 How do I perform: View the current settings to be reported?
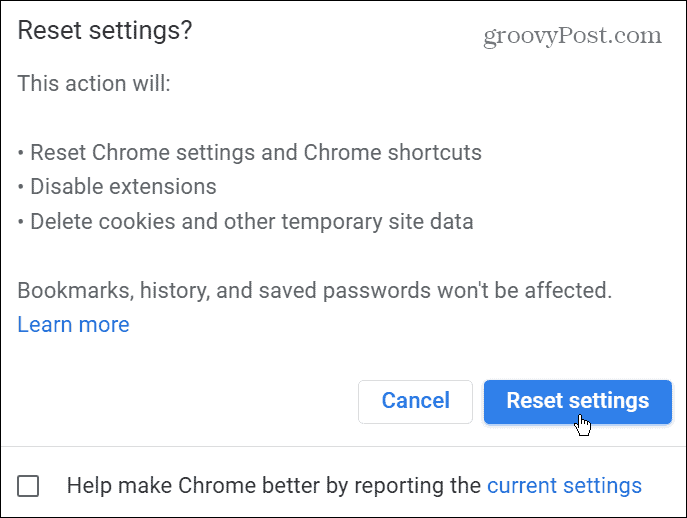click(564, 486)
